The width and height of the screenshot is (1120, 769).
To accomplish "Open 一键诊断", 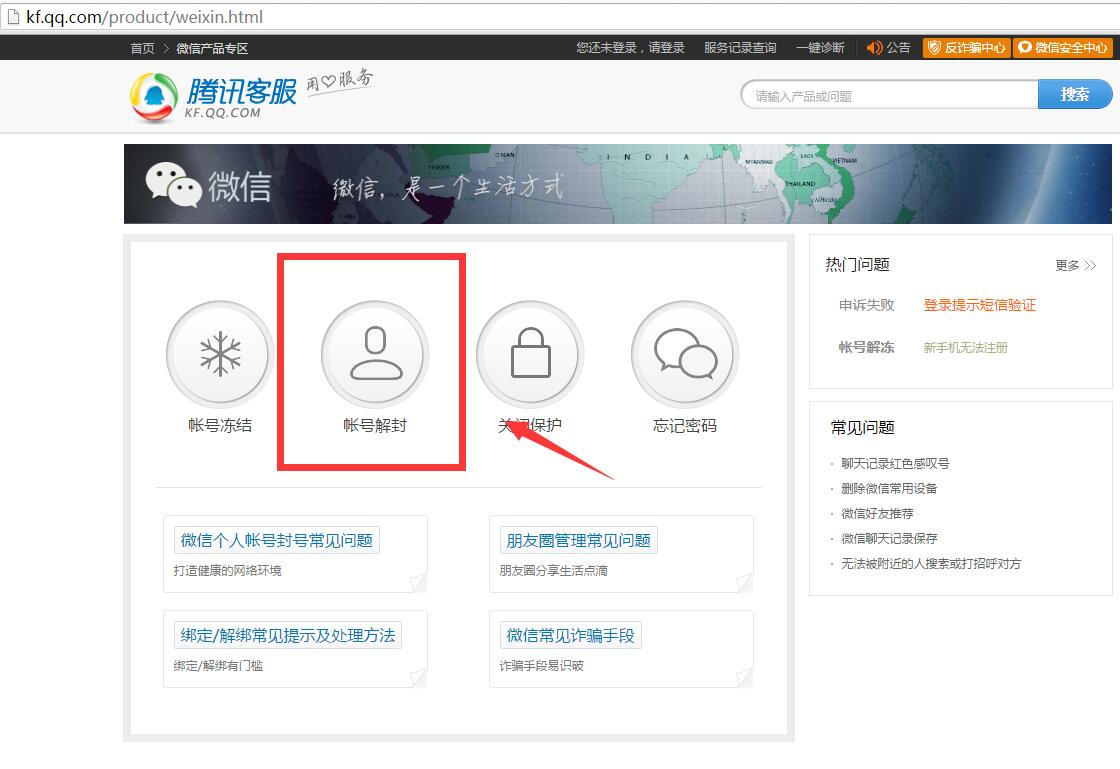I will click(x=820, y=48).
